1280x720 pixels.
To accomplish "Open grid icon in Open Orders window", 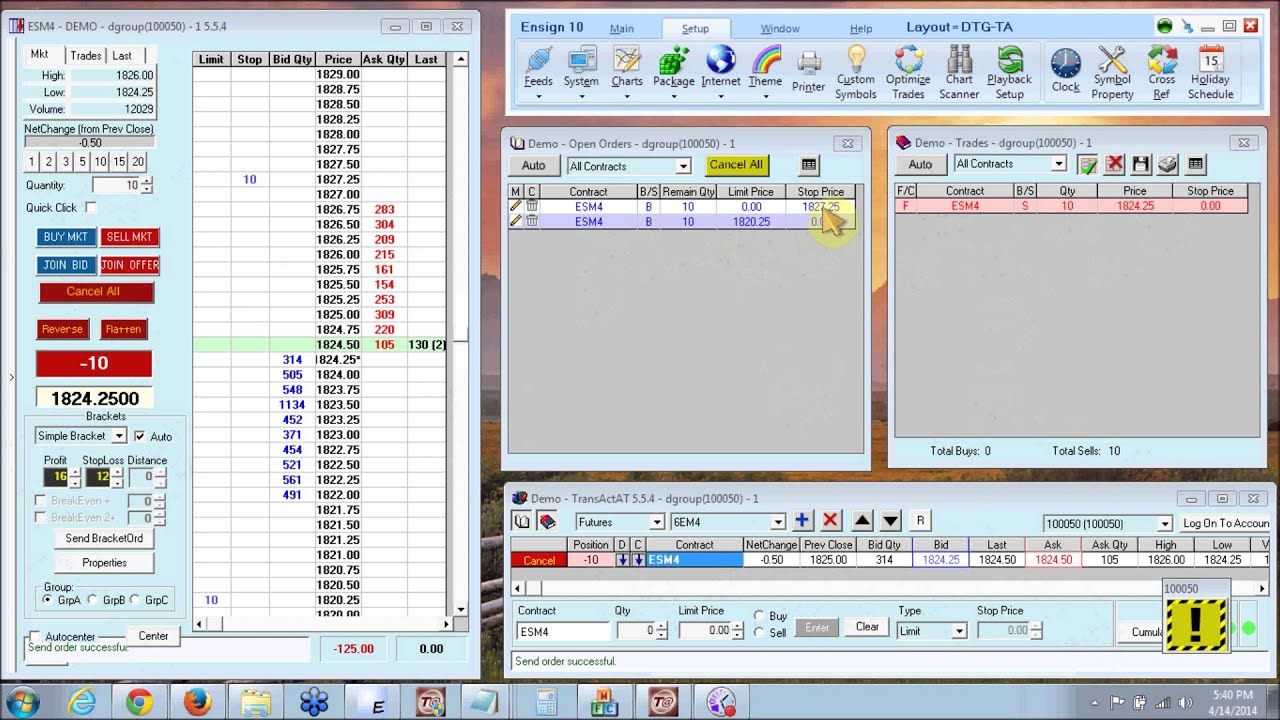I will click(x=809, y=165).
